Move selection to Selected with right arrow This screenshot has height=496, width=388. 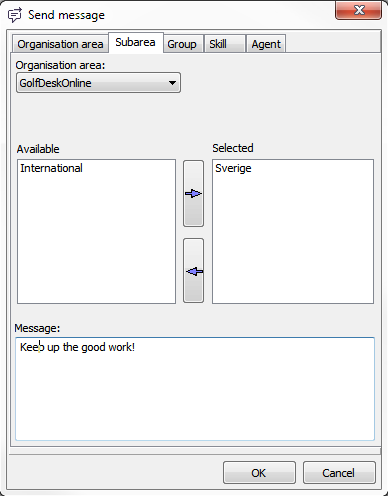[193, 194]
